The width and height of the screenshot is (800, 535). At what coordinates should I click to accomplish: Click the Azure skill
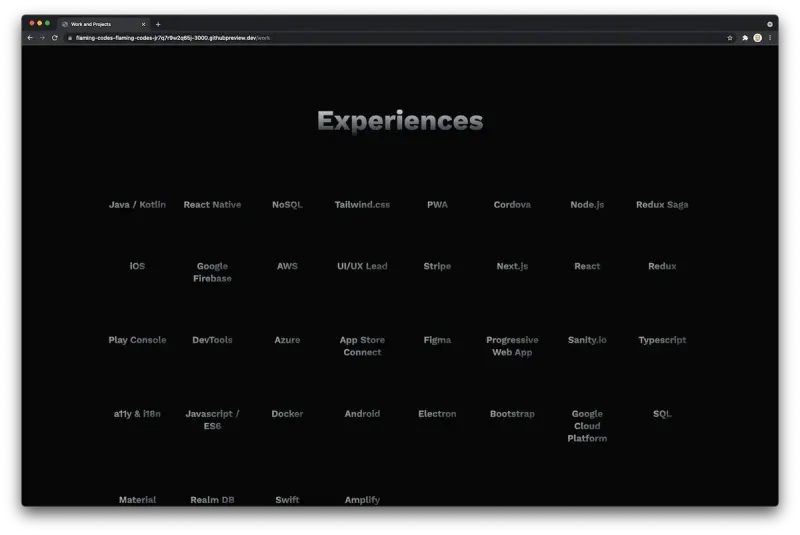pos(287,340)
